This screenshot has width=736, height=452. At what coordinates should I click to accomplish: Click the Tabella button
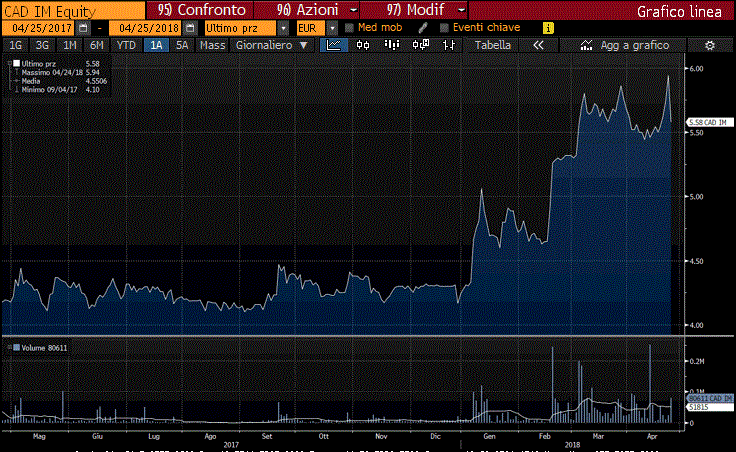(x=491, y=45)
